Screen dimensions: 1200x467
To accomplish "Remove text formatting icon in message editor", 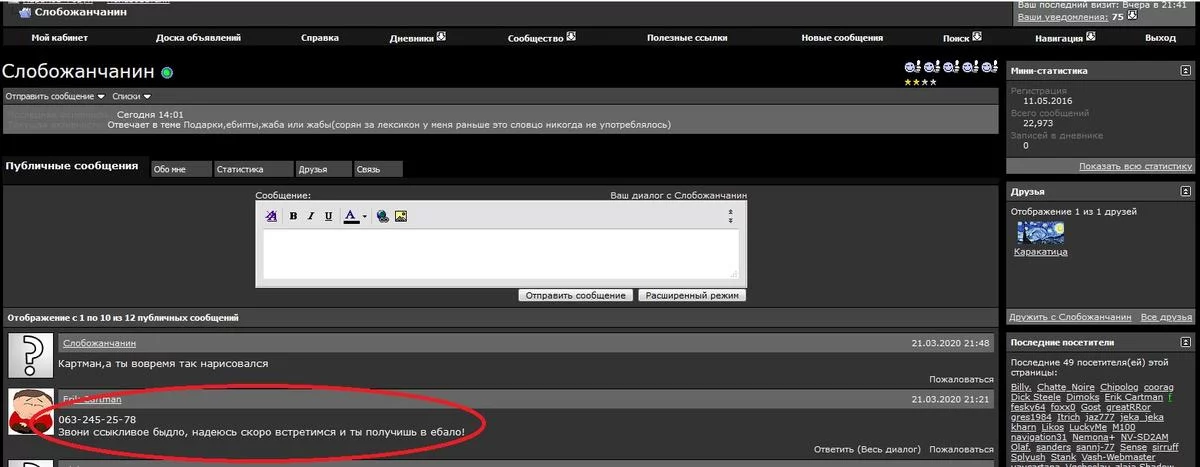I will [271, 216].
